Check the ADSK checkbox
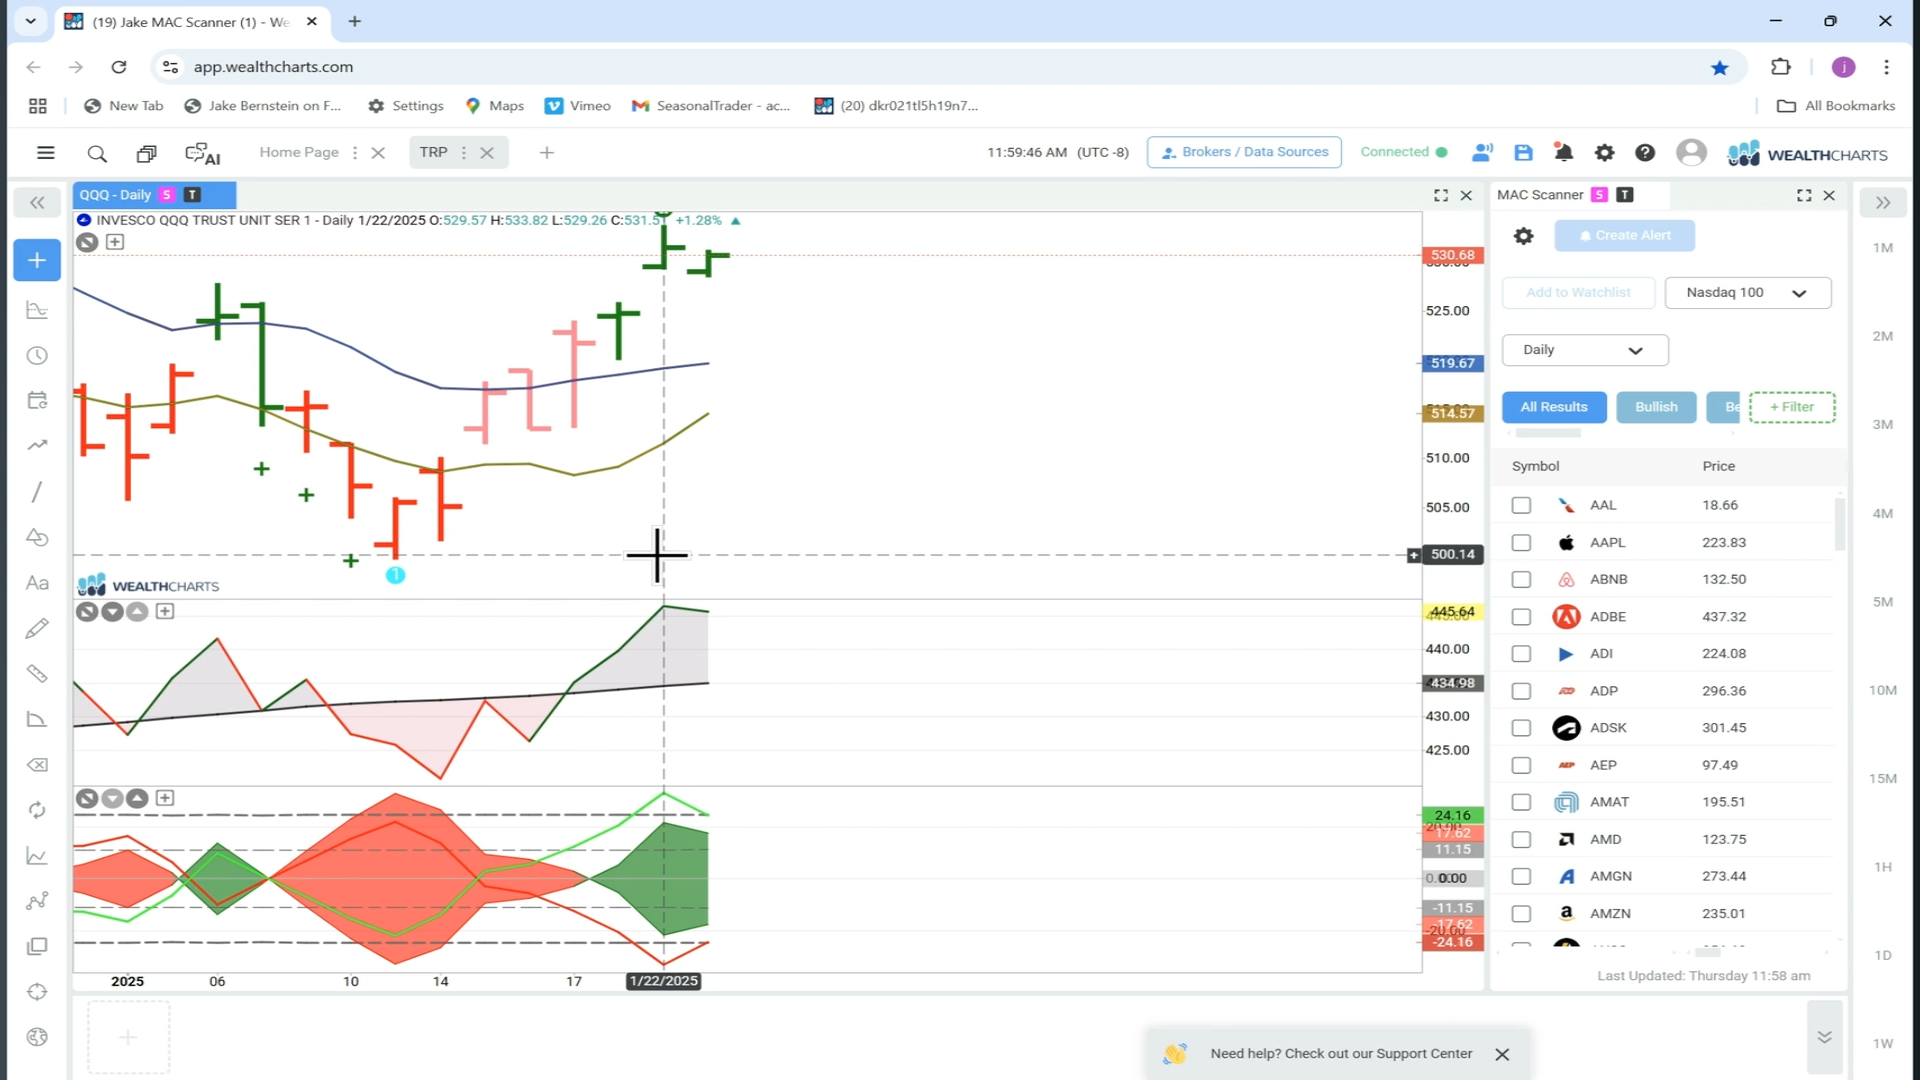The height and width of the screenshot is (1080, 1920). pyautogui.click(x=1521, y=728)
